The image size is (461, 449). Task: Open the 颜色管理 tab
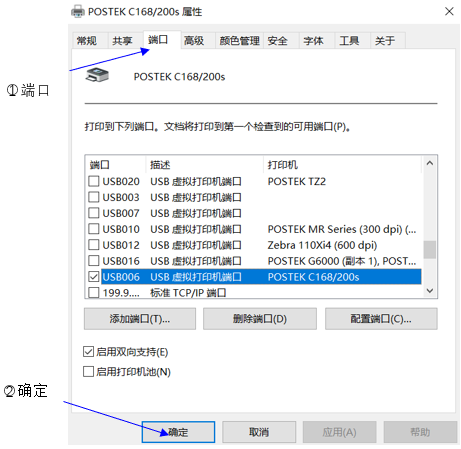(239, 41)
